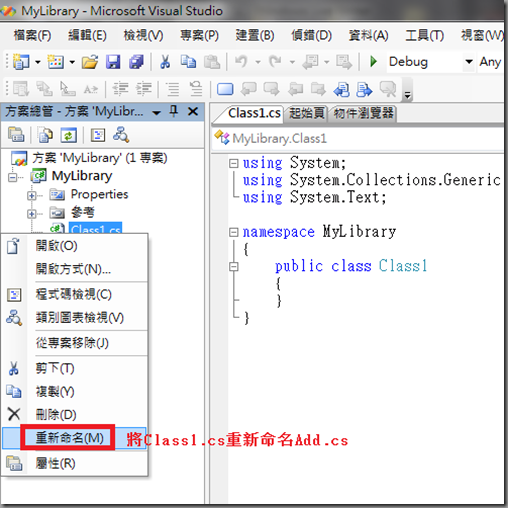Screen dimensions: 508x508
Task: Click Solution Explorer Properties icon
Action: (x=16, y=135)
